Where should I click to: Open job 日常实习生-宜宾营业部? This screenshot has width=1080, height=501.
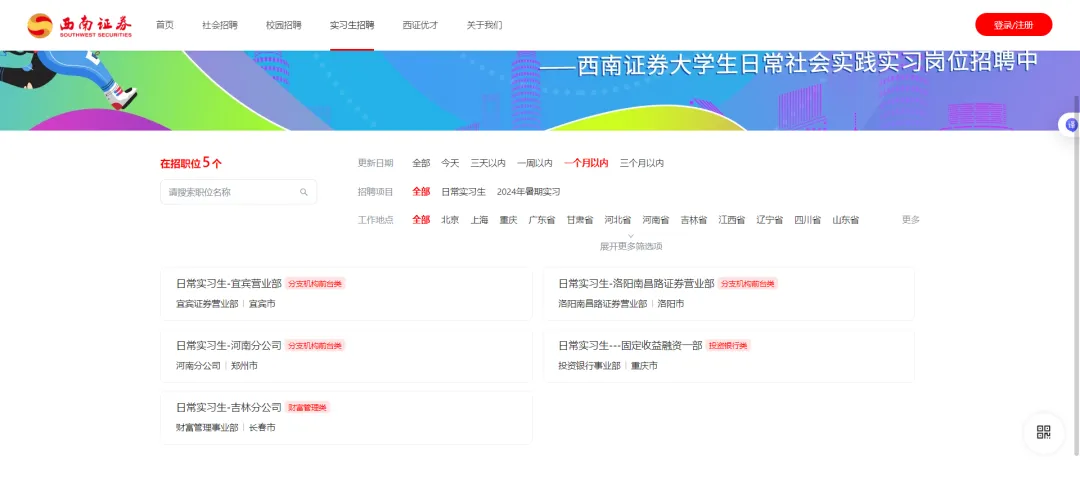229,283
